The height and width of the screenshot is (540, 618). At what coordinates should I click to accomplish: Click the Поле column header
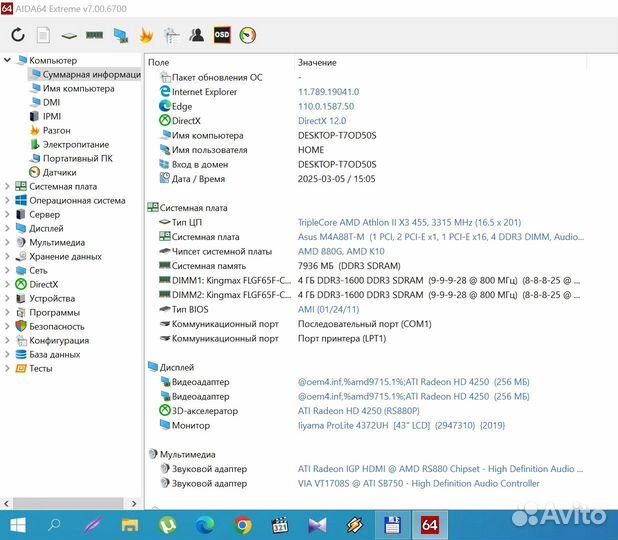[158, 62]
